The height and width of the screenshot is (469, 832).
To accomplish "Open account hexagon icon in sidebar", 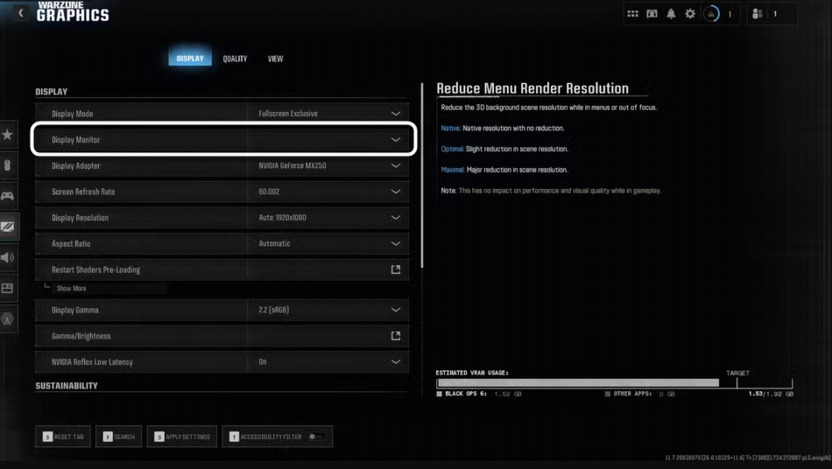I will click(x=7, y=319).
